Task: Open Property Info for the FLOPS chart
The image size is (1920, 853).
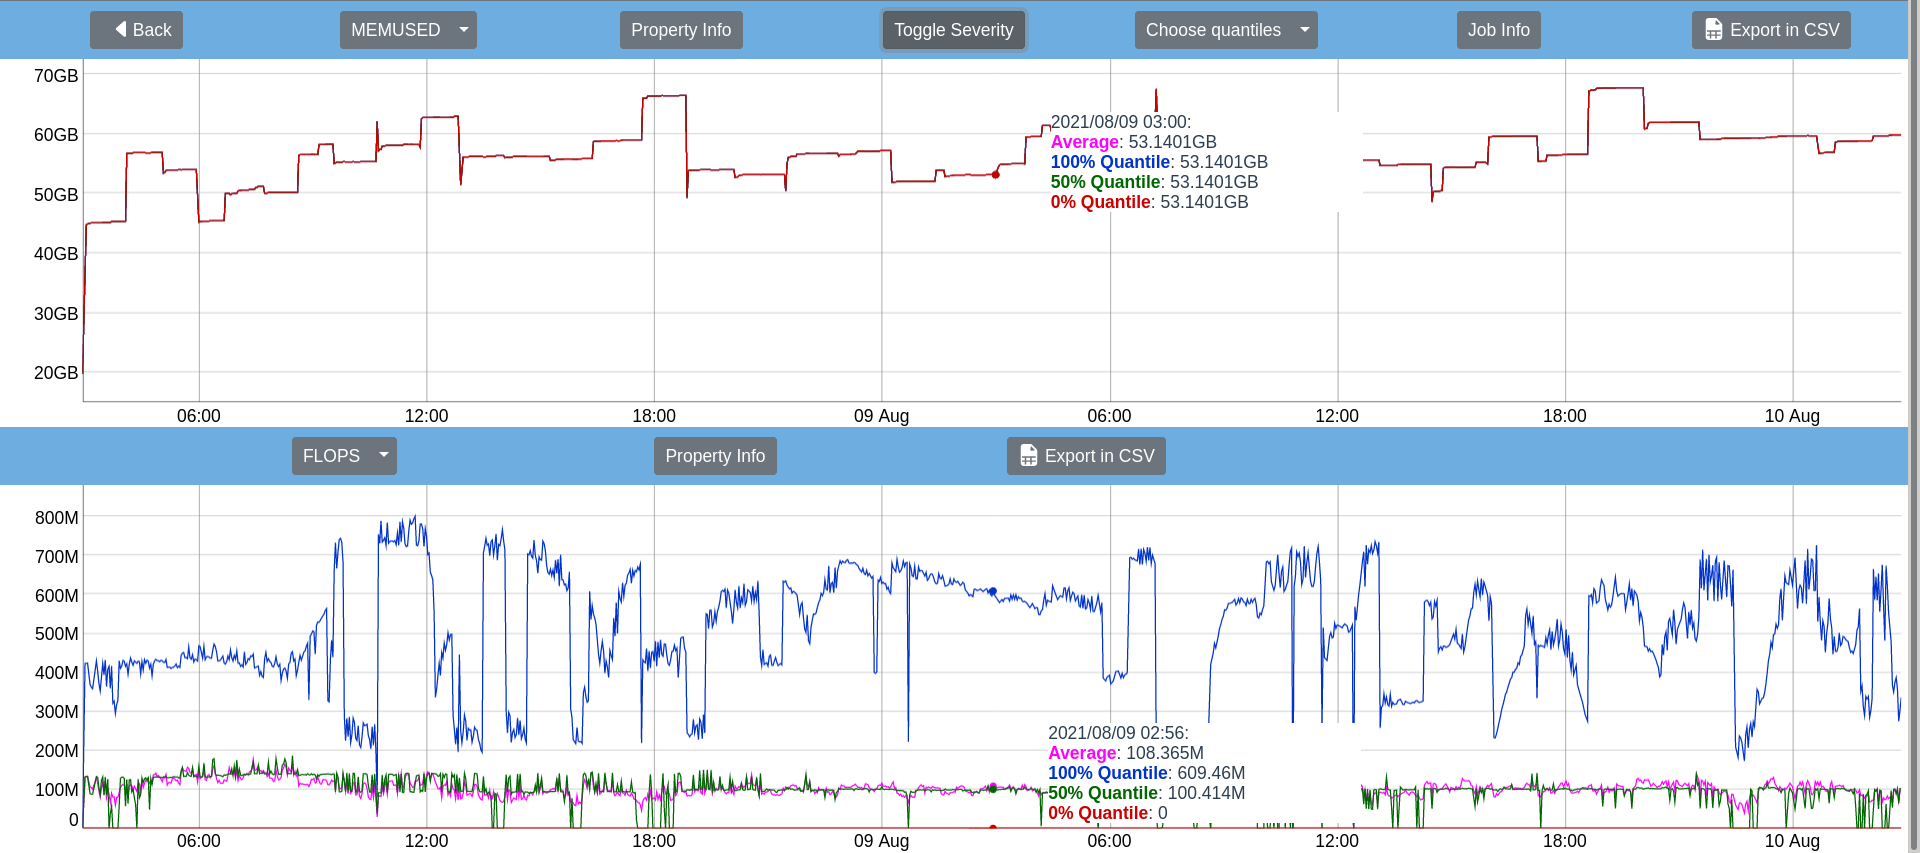Action: pyautogui.click(x=714, y=456)
